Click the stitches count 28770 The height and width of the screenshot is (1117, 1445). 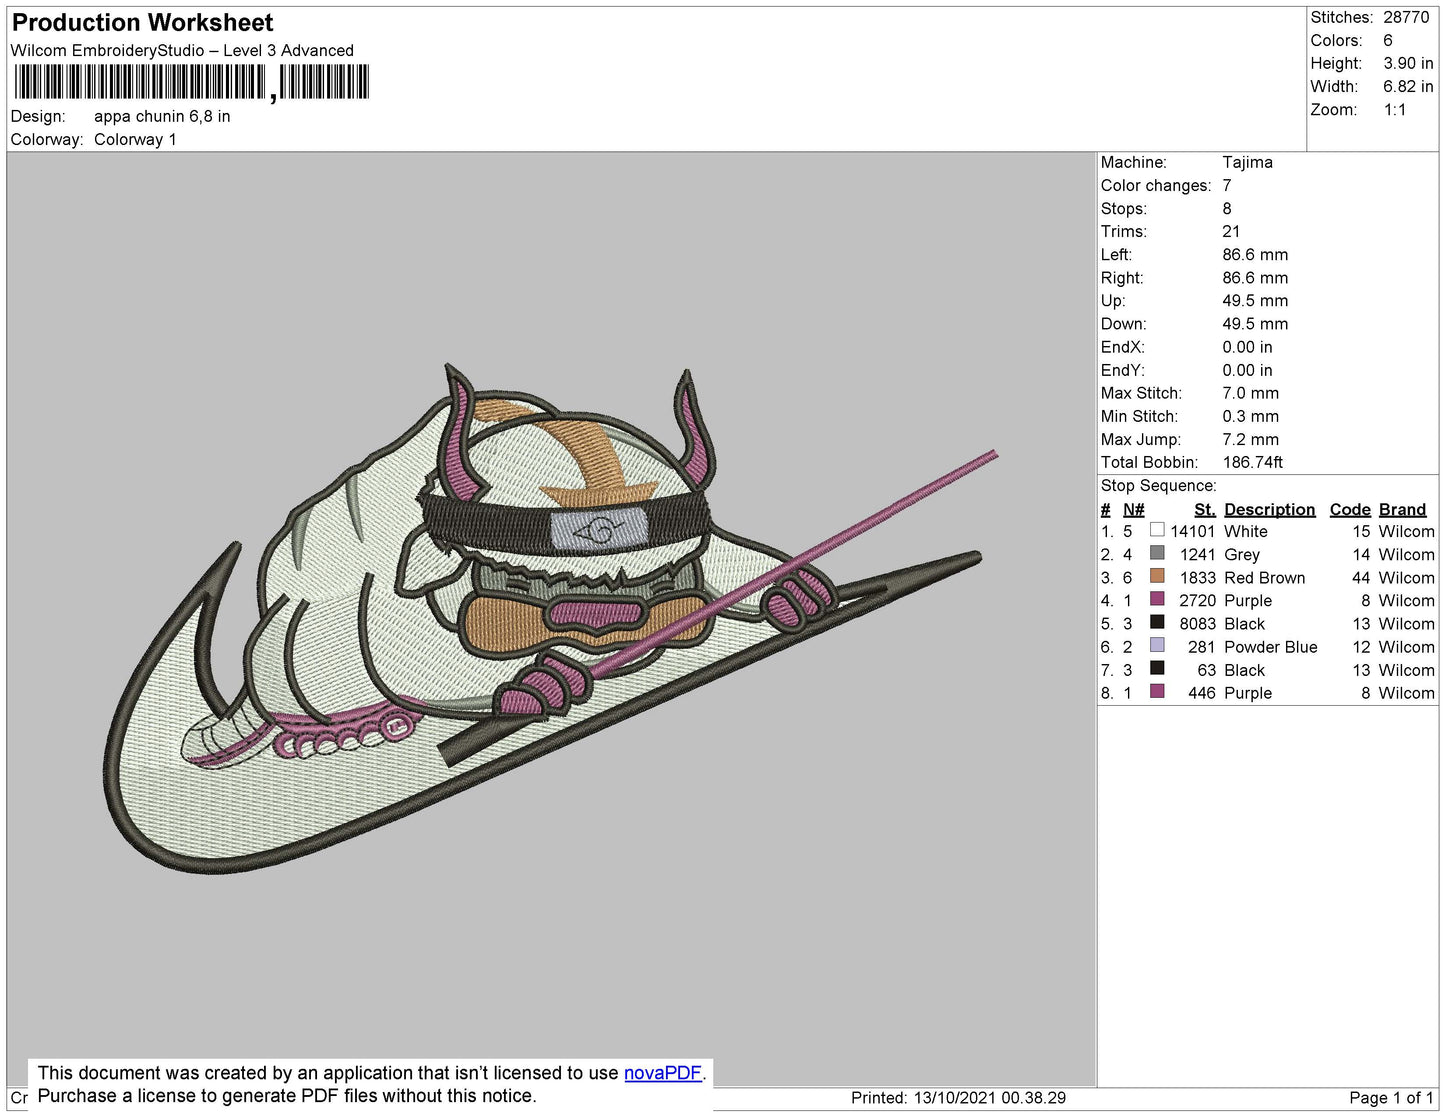coord(1406,17)
